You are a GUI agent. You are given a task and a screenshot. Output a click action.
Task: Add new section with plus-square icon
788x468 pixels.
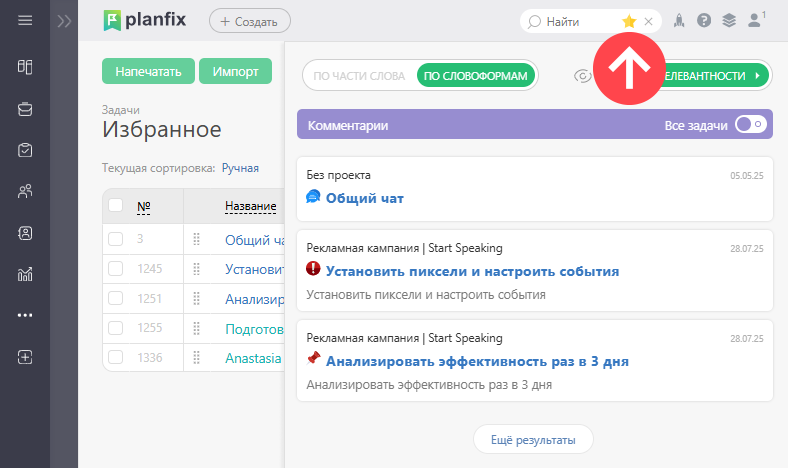[25, 357]
